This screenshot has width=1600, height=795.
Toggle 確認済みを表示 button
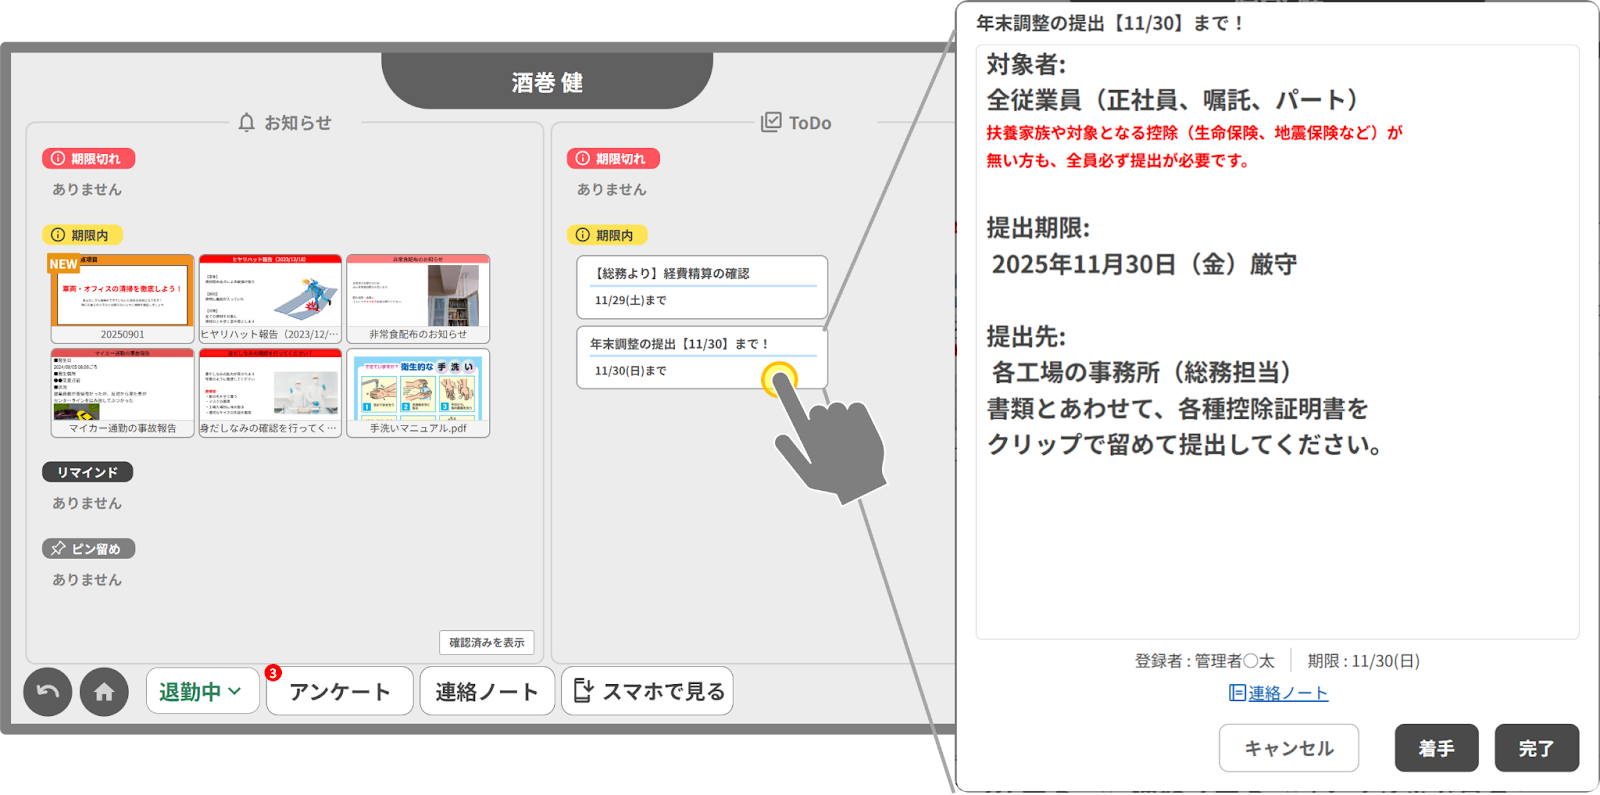[486, 643]
